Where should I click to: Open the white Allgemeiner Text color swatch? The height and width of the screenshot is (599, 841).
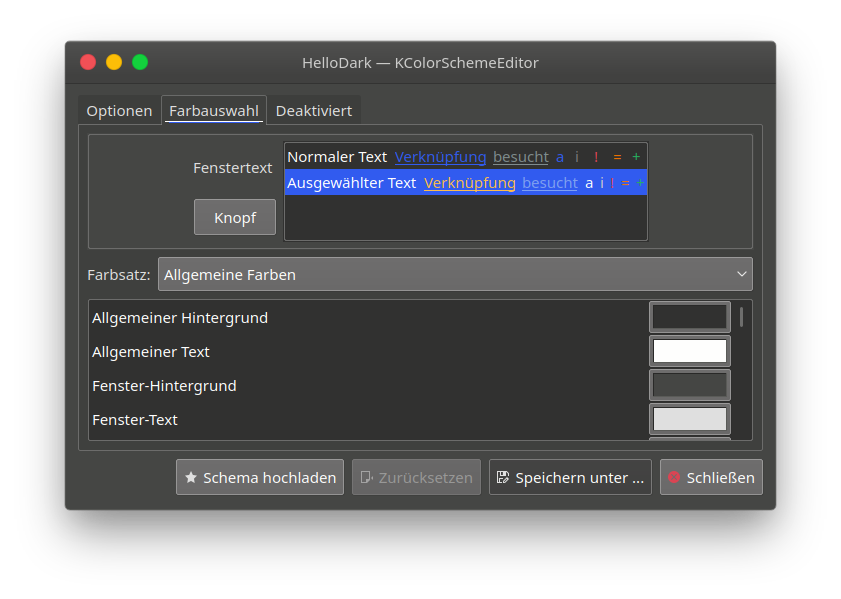click(x=690, y=351)
